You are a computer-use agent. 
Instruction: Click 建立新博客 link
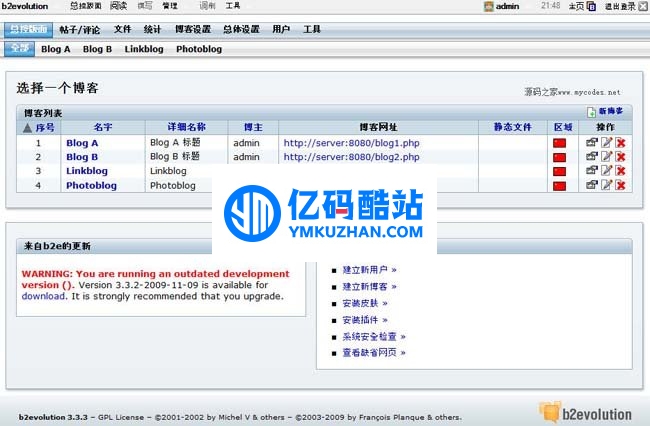(x=369, y=286)
